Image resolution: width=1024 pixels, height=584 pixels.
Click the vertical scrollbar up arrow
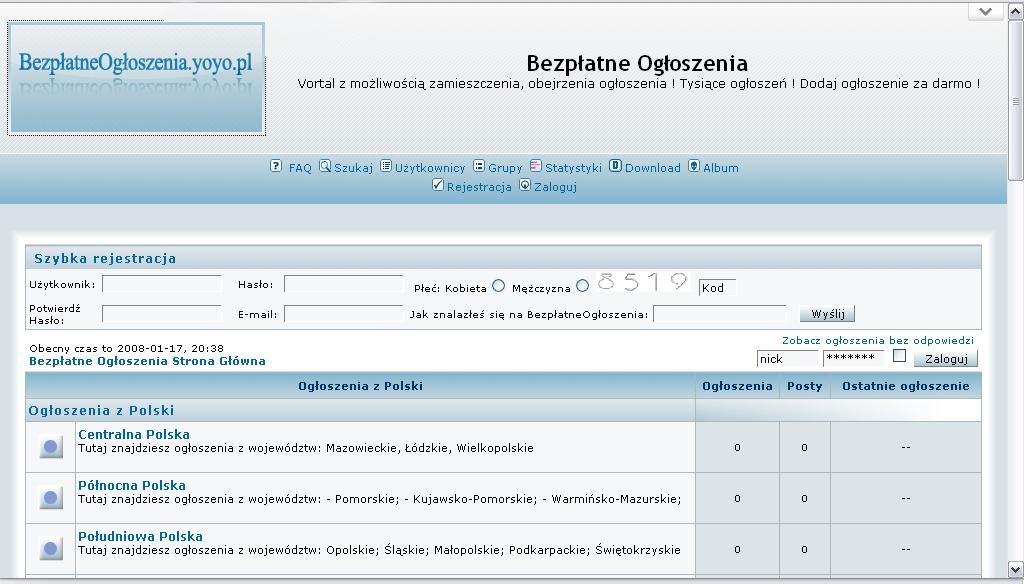pyautogui.click(x=1016, y=11)
